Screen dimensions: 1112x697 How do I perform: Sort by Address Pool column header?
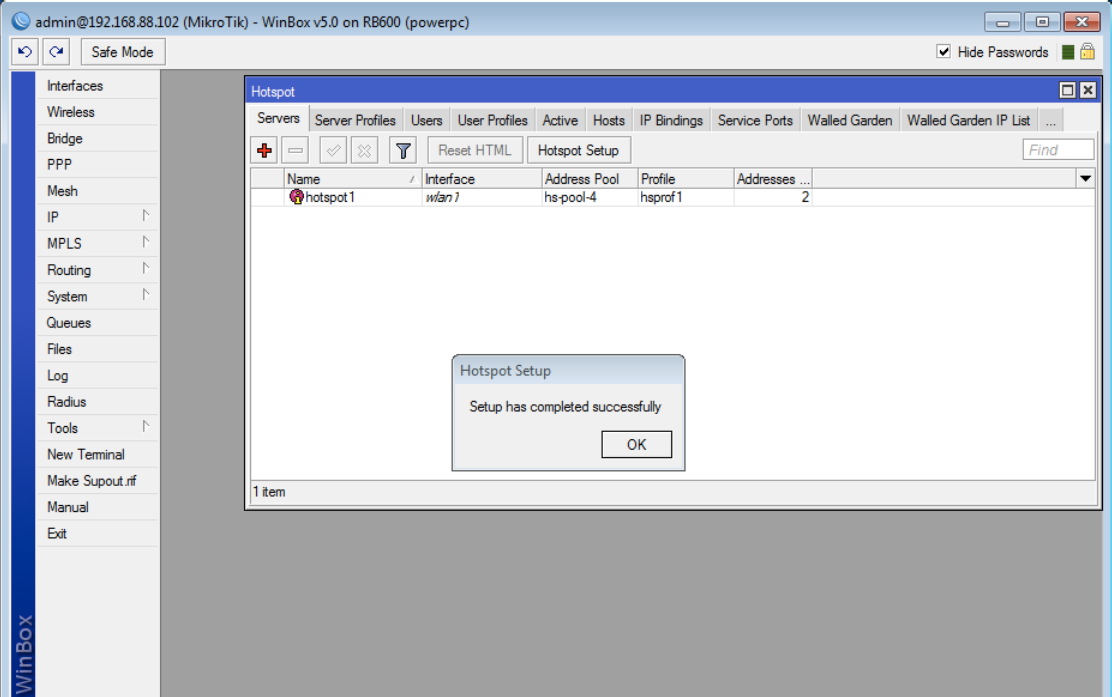(x=589, y=179)
